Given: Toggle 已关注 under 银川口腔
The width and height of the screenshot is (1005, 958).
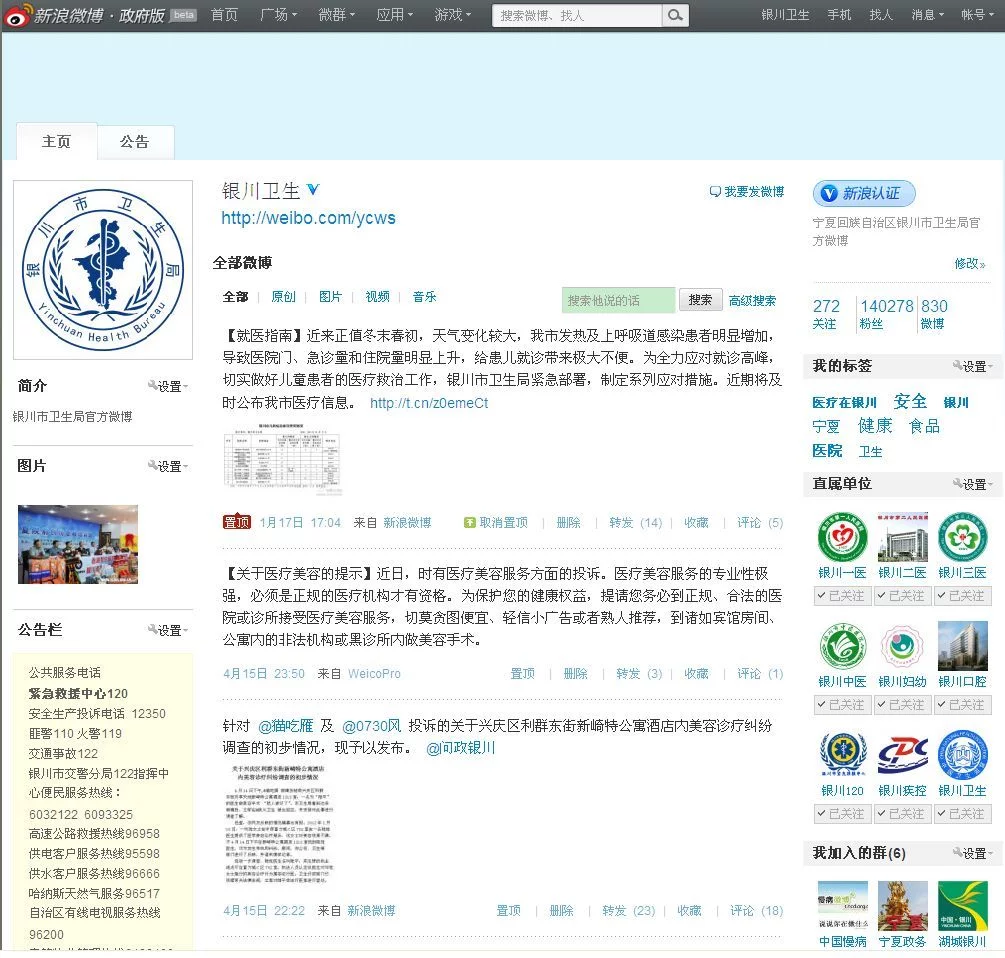Looking at the screenshot, I should 961,705.
